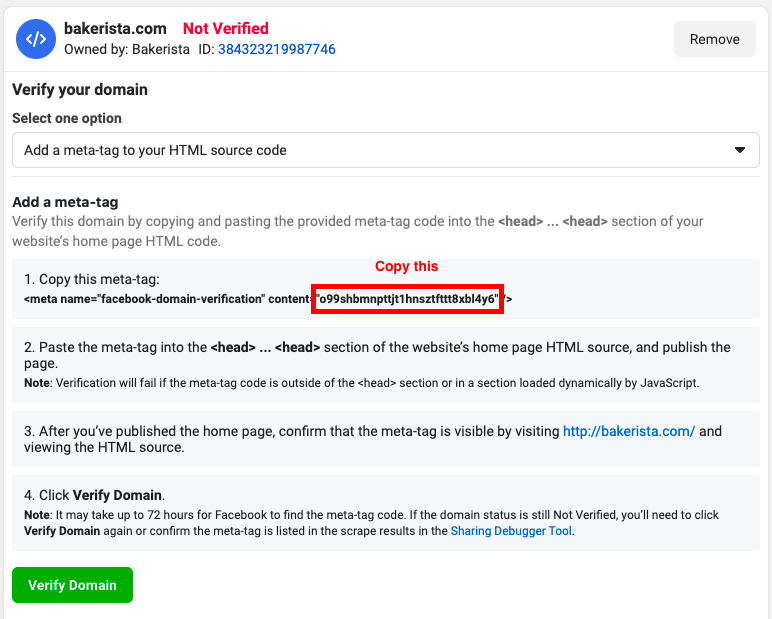Screen dimensions: 772x619
Task: Click the dropdown arrow beside meta-tag option
Action: point(740,150)
